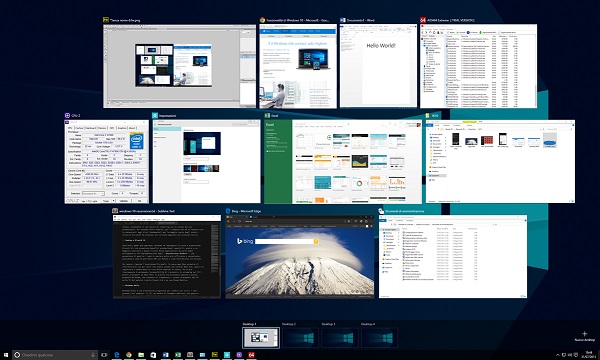The image size is (600, 360).
Task: Select the Excel window preview
Action: [343, 162]
